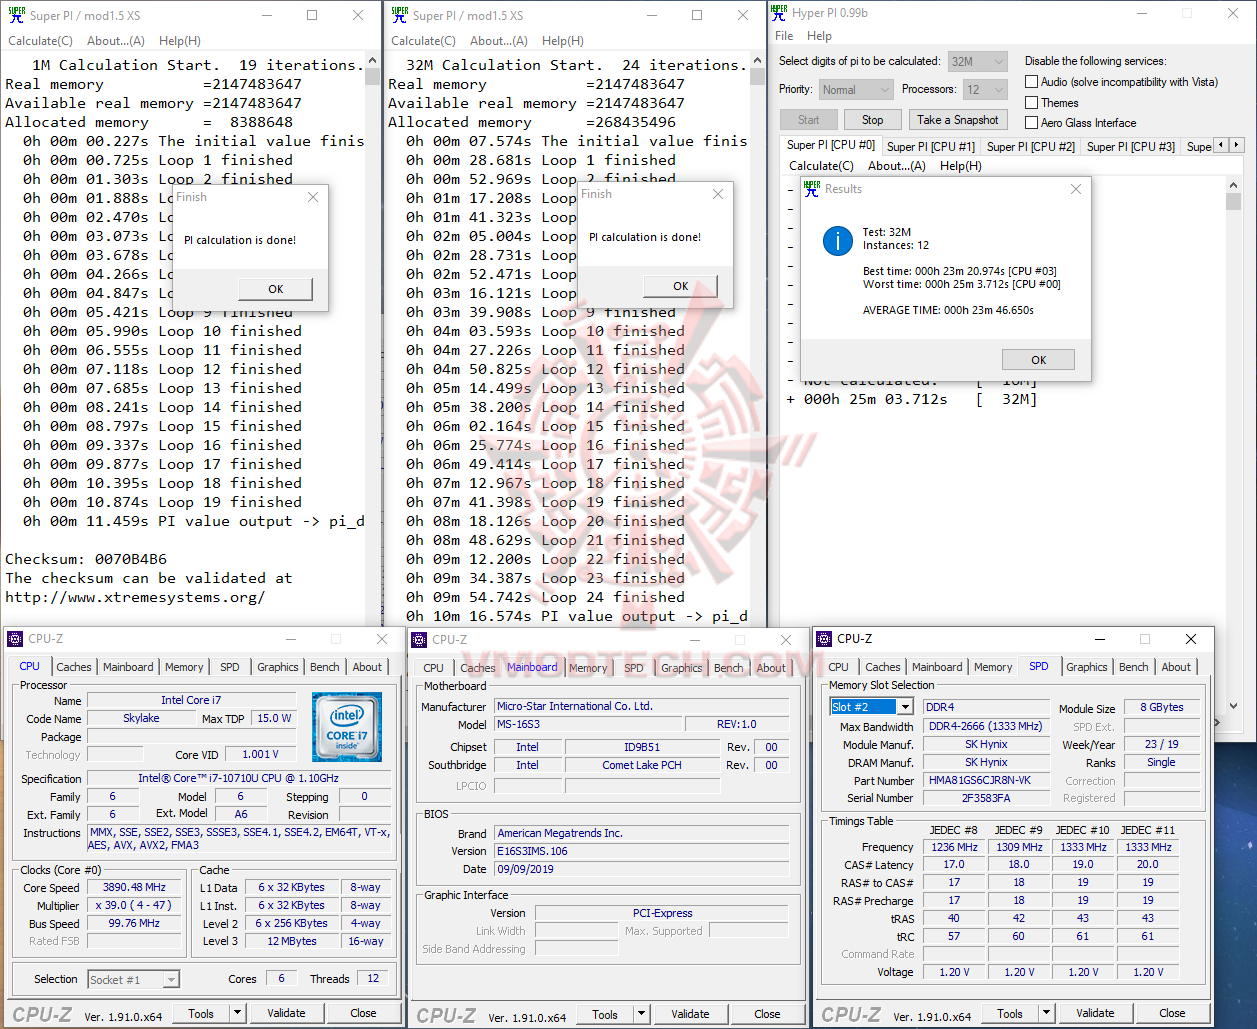Click the Super PI icon in the 32M window title
The width and height of the screenshot is (1257, 1029).
[x=400, y=15]
